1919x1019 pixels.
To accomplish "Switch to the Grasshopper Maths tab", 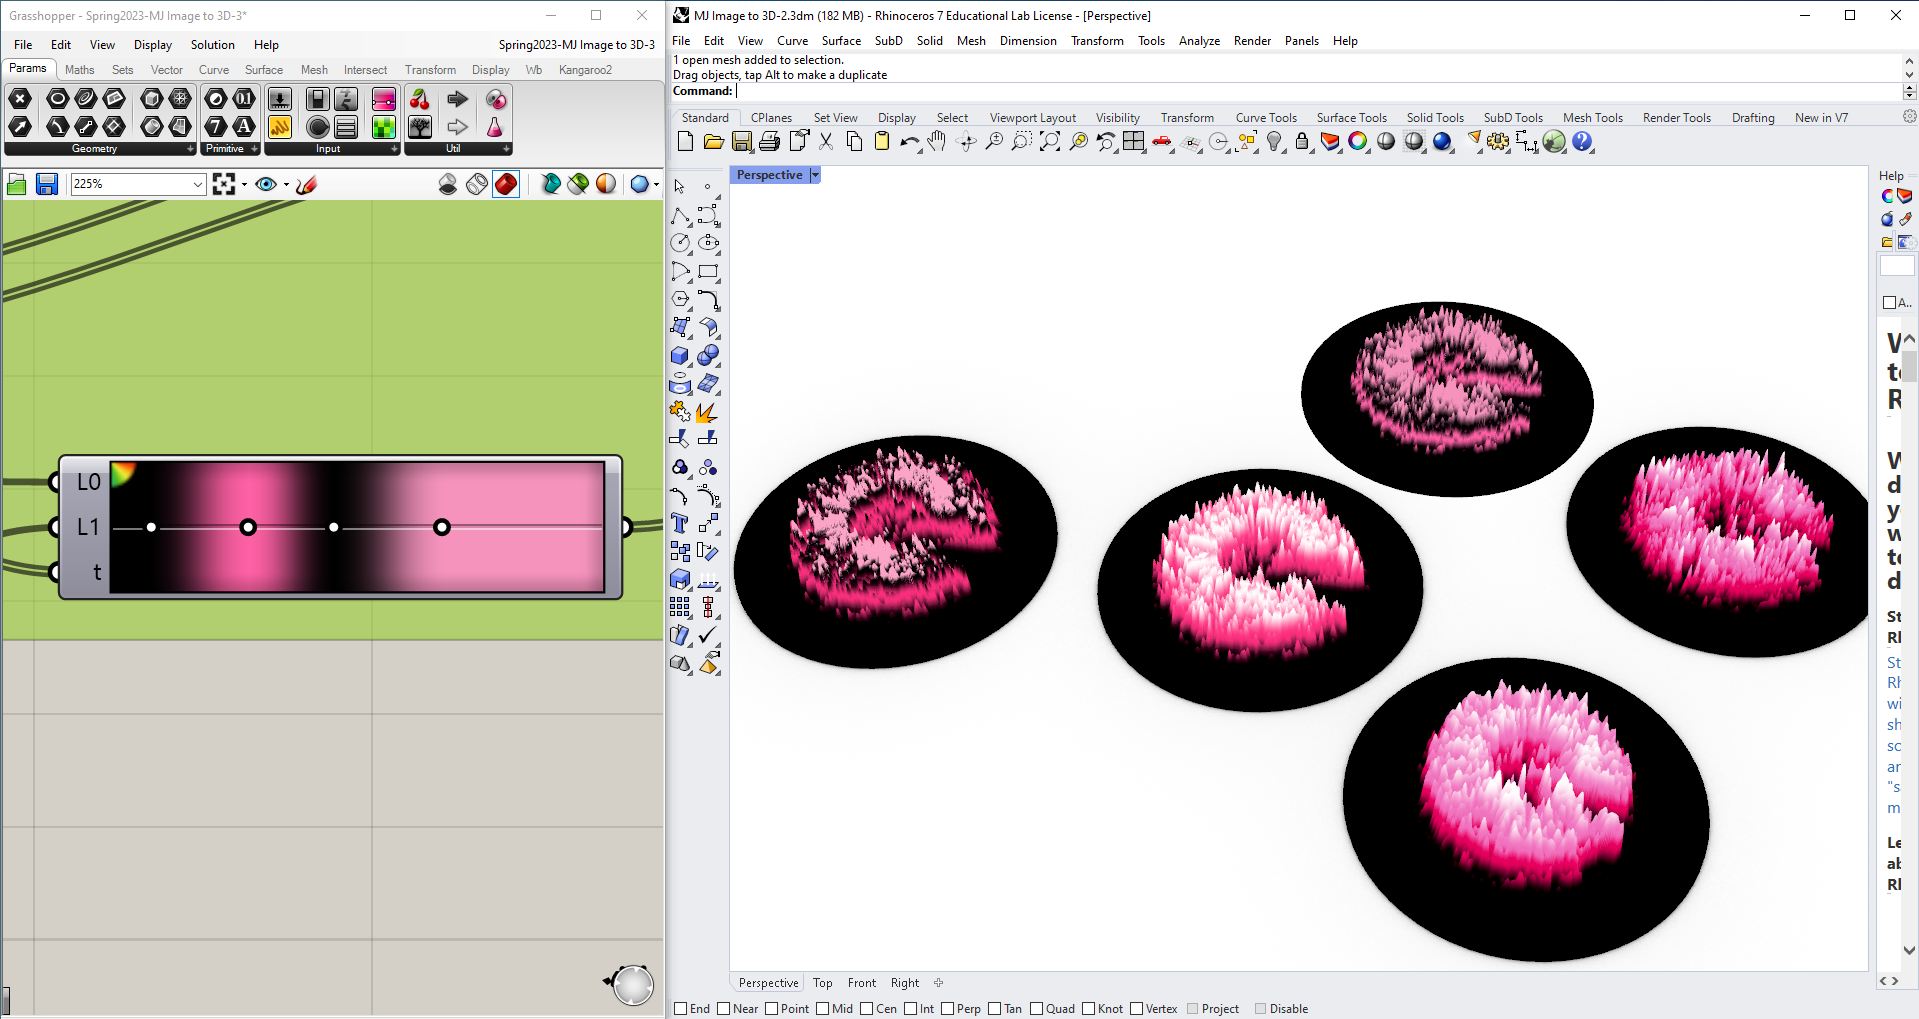I will pyautogui.click(x=79, y=70).
